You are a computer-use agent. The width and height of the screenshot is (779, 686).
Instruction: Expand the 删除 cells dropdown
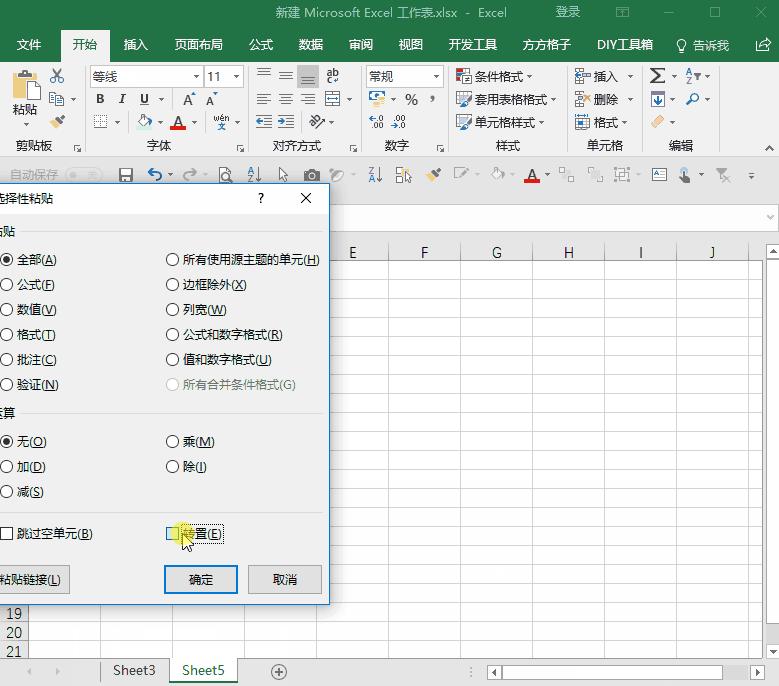click(630, 99)
